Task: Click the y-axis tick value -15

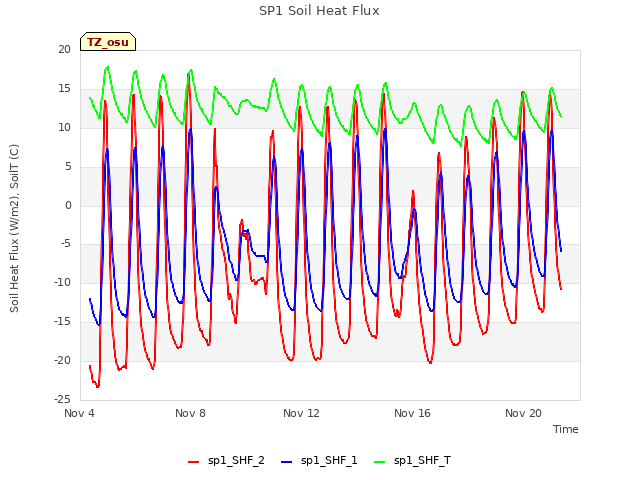Action: click(x=62, y=322)
